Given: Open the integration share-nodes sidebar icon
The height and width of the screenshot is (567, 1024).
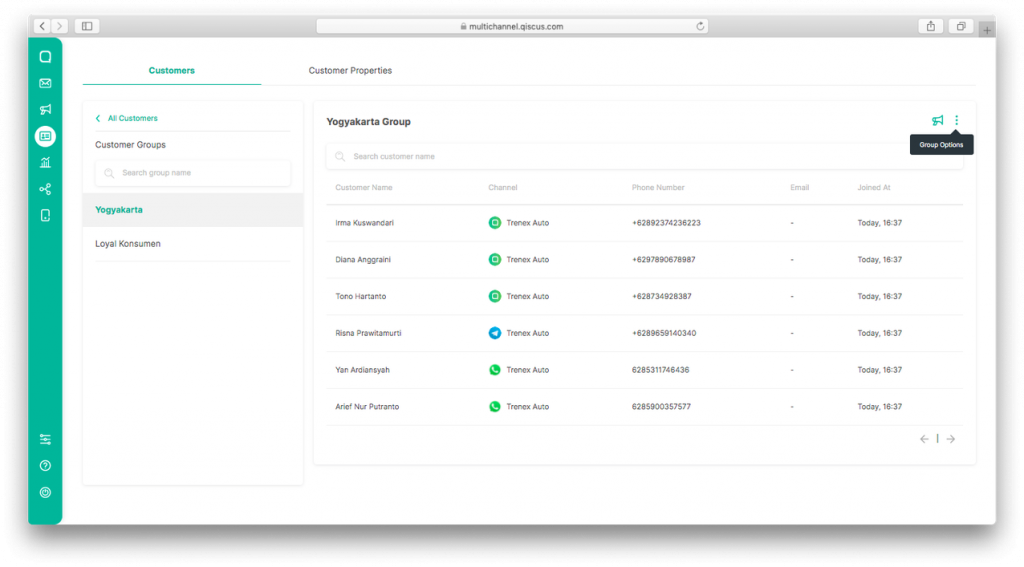Looking at the screenshot, I should tap(45, 189).
